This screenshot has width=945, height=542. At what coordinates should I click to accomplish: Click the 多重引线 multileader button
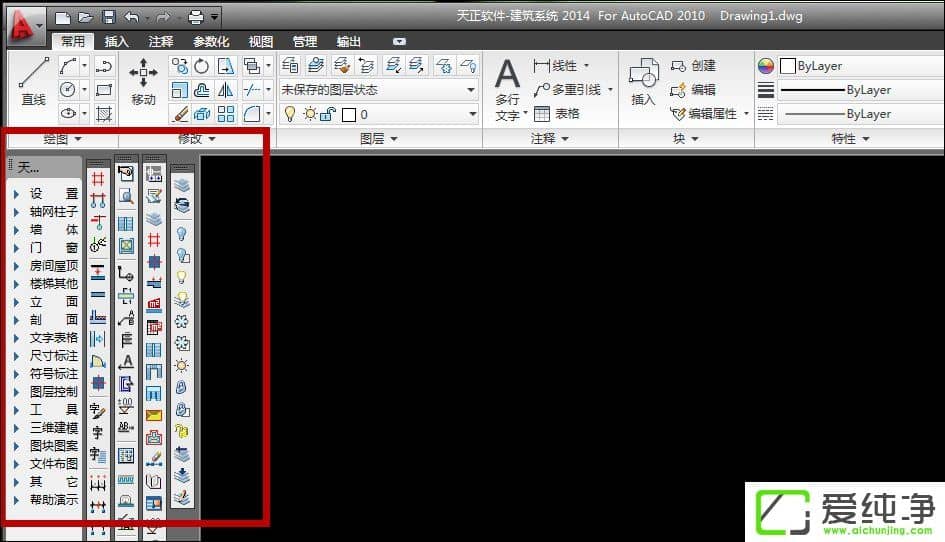(x=568, y=90)
